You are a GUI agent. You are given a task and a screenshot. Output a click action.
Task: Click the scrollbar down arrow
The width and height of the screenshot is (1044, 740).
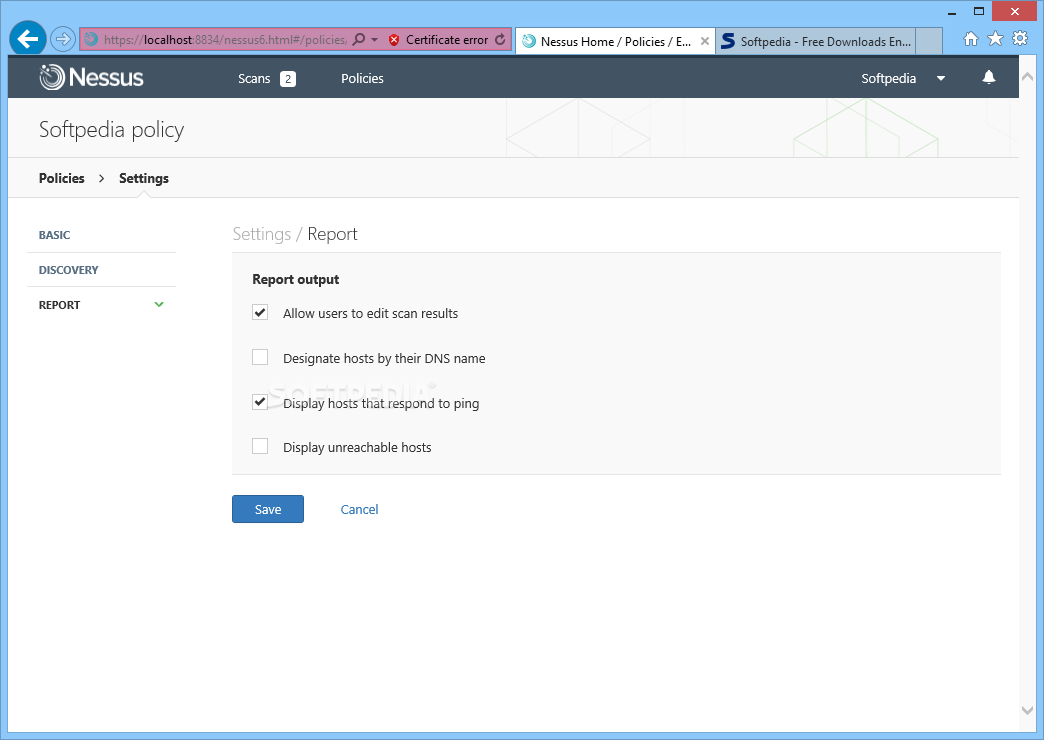1027,710
